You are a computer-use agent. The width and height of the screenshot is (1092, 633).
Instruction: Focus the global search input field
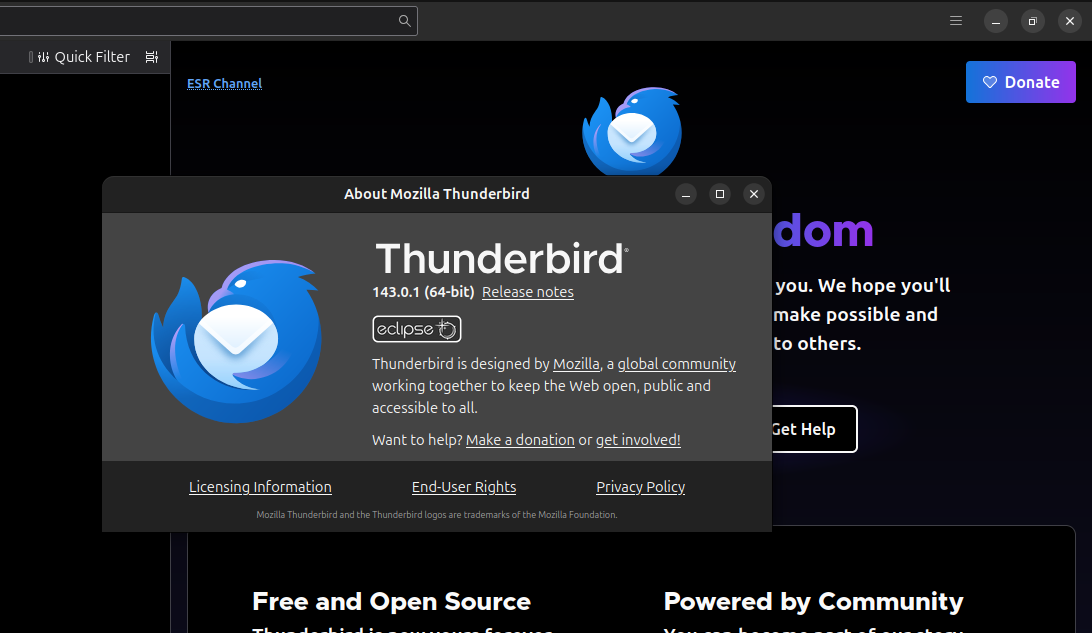[200, 21]
